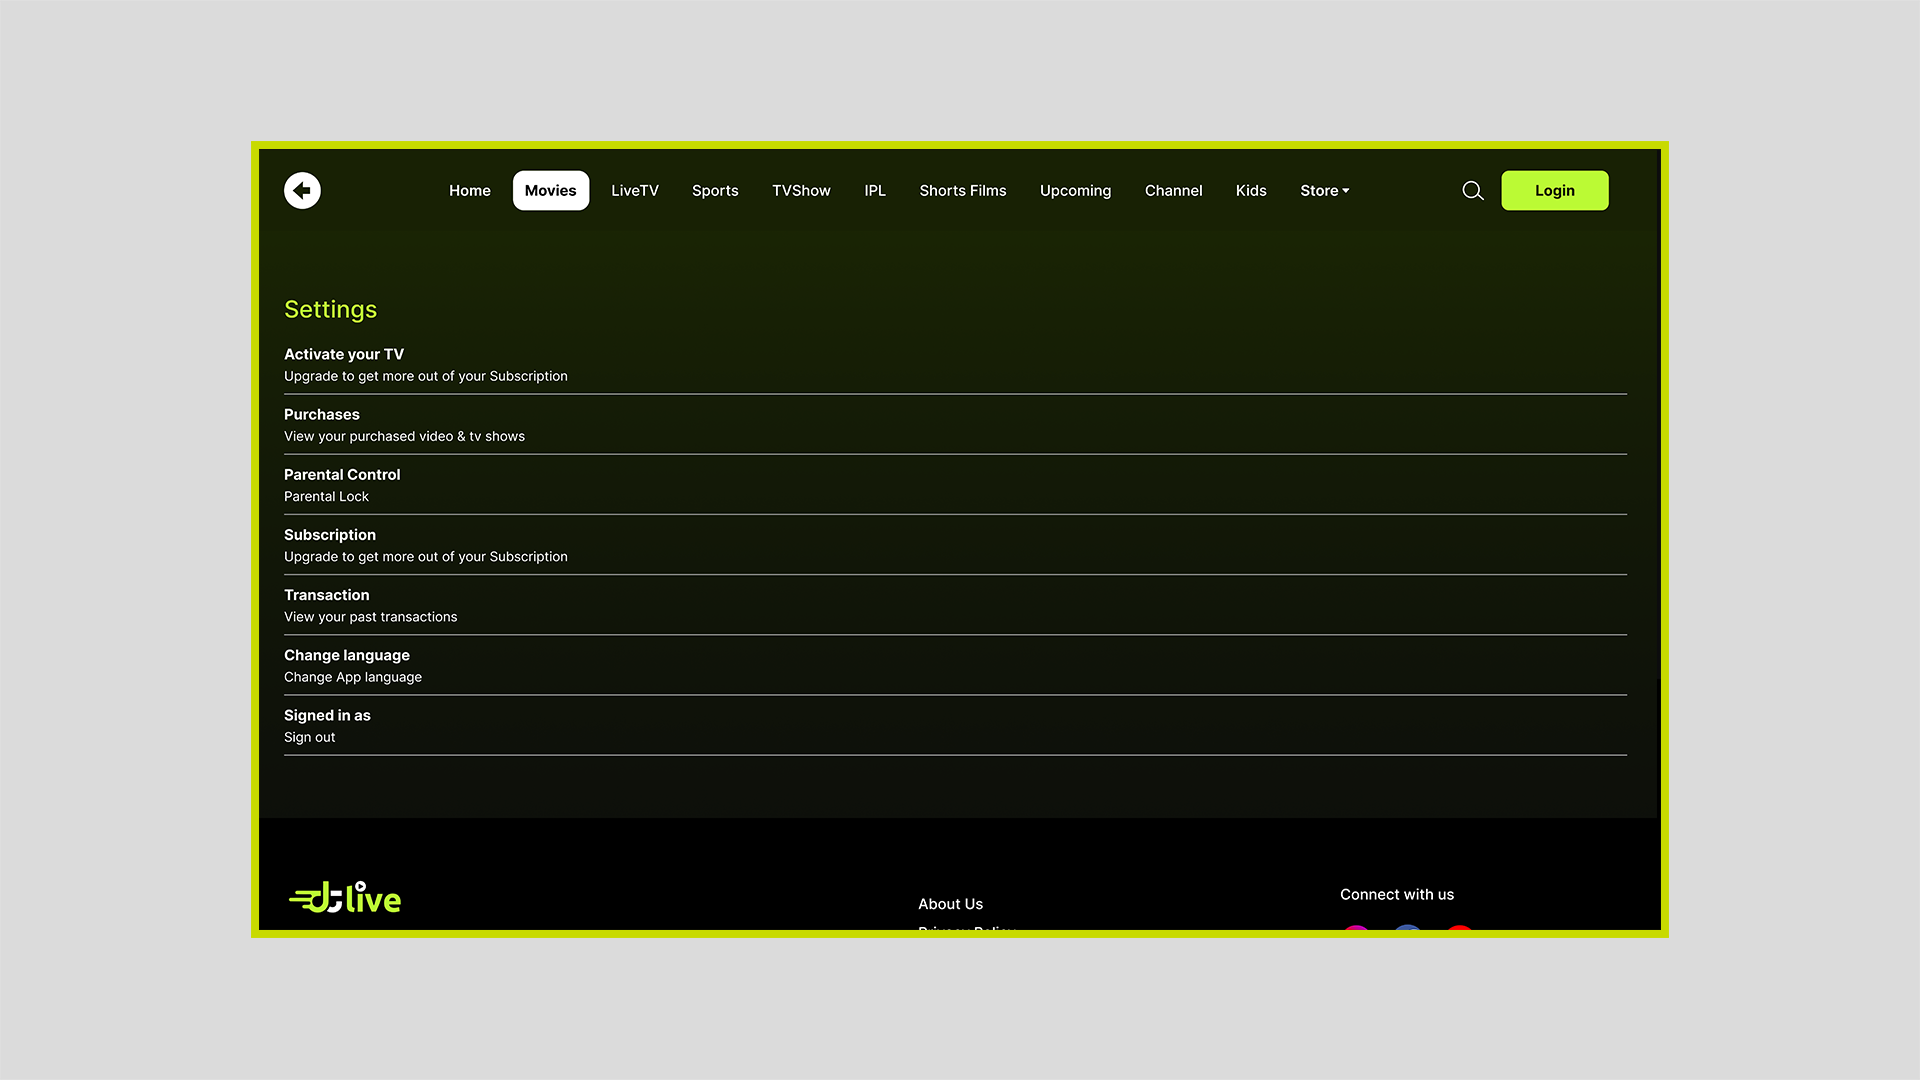This screenshot has width=1920, height=1080.
Task: Click the Facebook icon under Connect with us
Action: click(x=1407, y=935)
